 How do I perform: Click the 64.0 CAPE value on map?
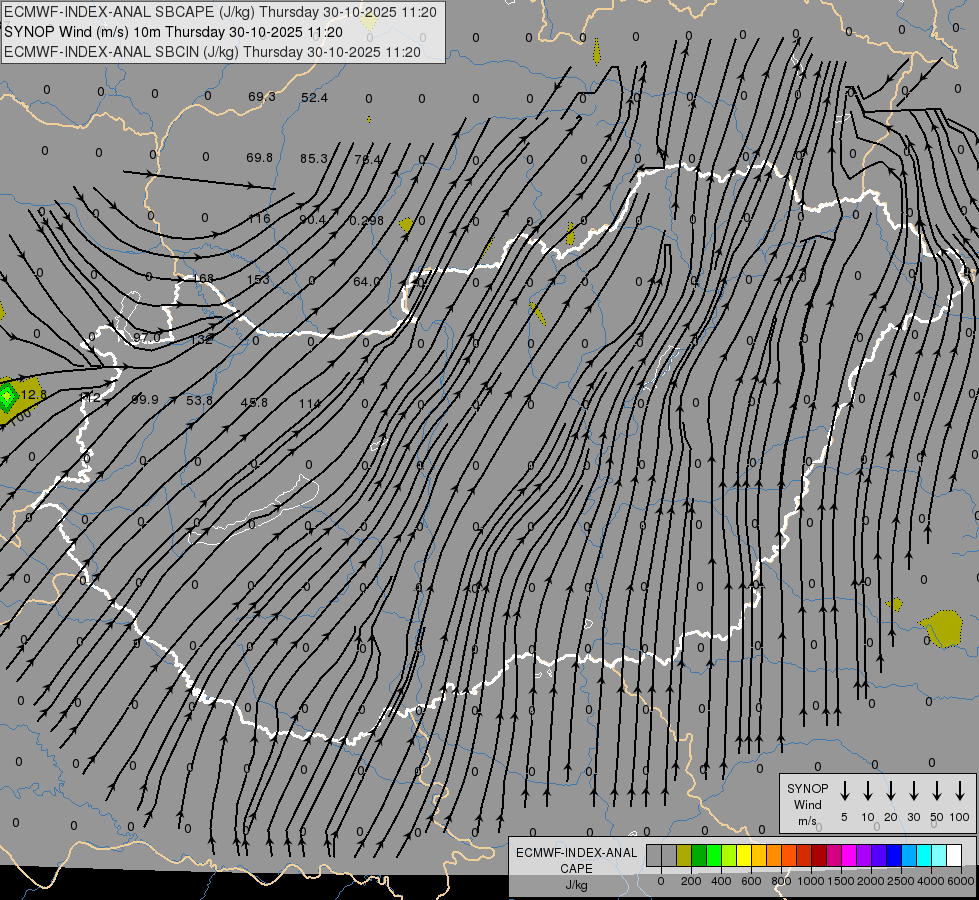pos(367,282)
